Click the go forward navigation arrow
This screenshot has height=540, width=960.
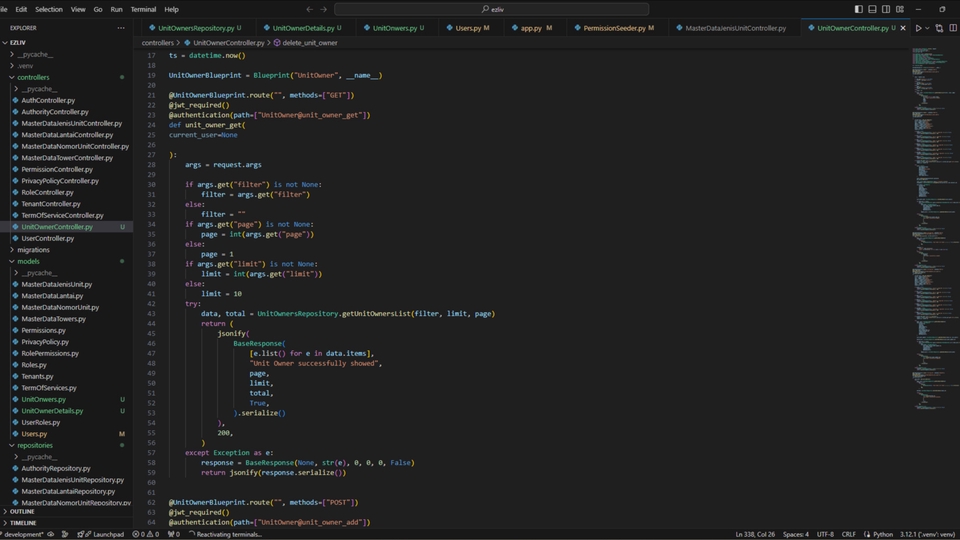pyautogui.click(x=324, y=9)
